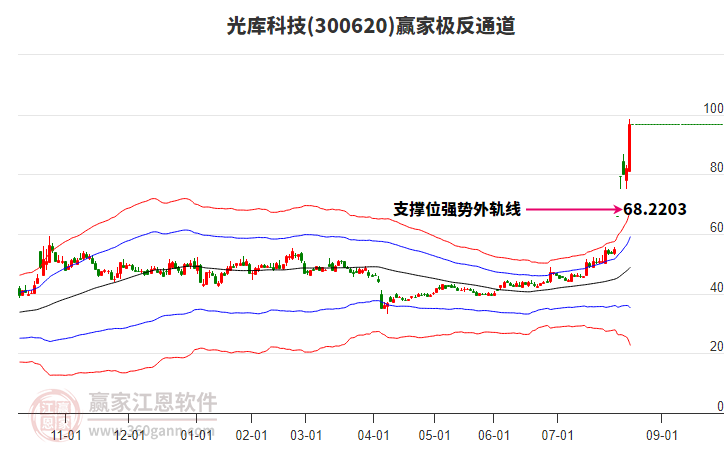Image resolution: width=726 pixels, height=450 pixels.
Task: Click the y-axis value 0
Action: point(720,406)
